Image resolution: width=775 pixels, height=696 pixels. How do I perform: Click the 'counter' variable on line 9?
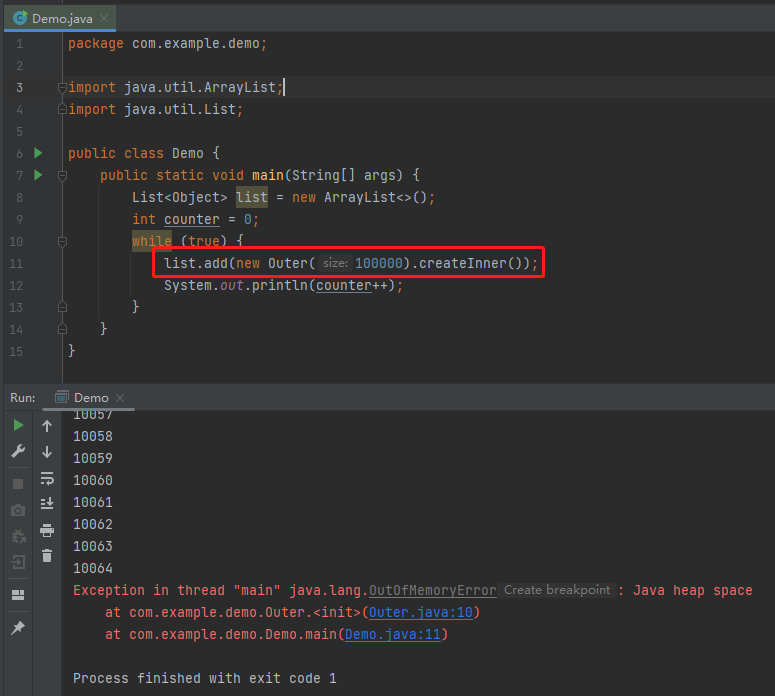[192, 219]
